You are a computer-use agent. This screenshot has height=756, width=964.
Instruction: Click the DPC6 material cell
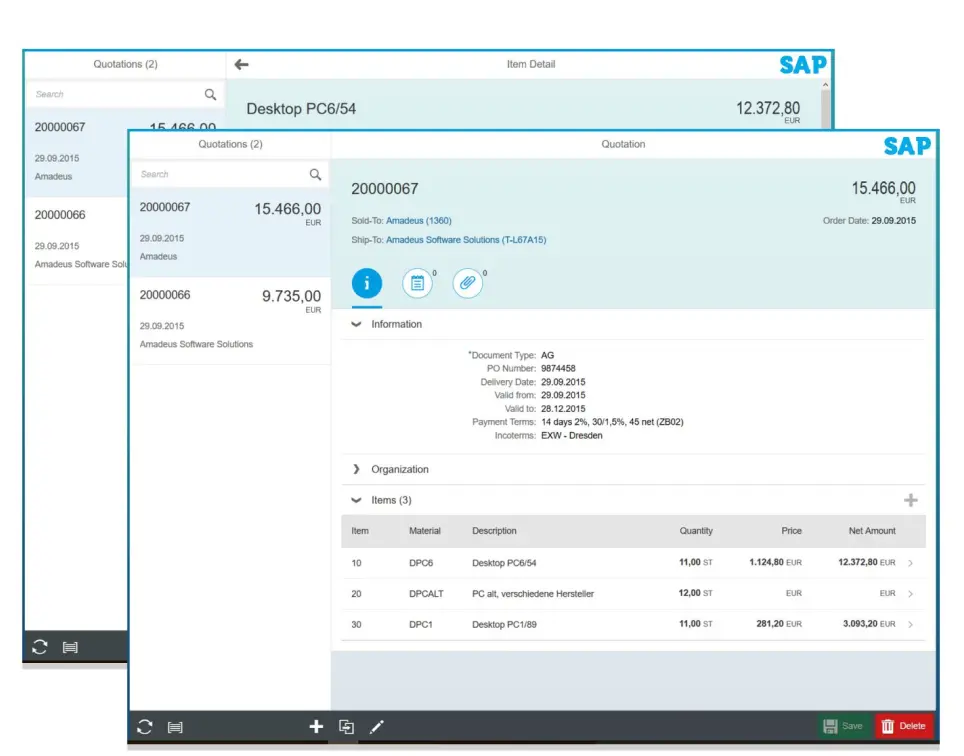pyautogui.click(x=421, y=563)
